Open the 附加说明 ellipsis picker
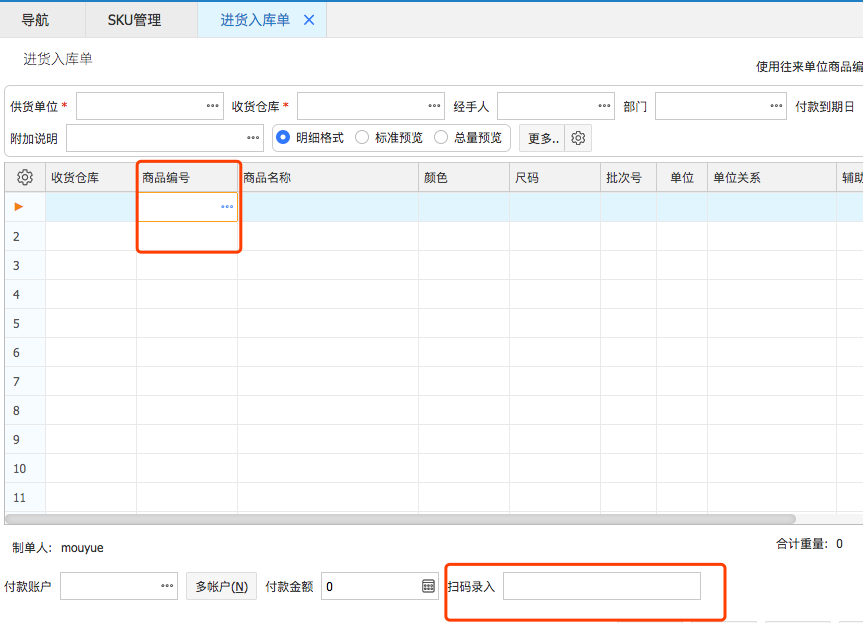 [254, 137]
